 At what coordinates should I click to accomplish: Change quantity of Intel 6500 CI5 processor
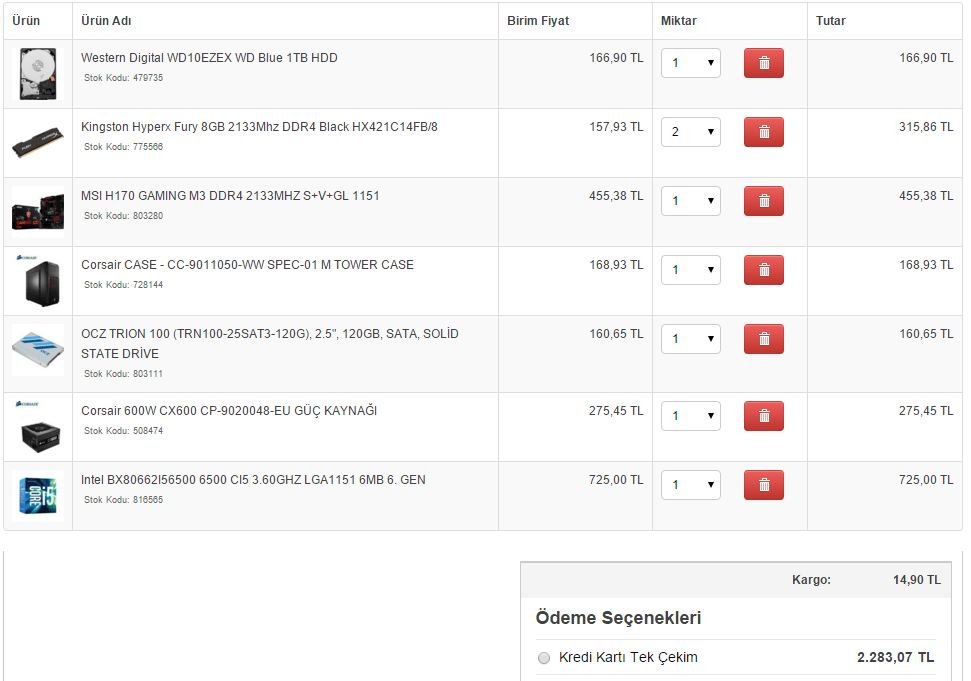click(691, 485)
